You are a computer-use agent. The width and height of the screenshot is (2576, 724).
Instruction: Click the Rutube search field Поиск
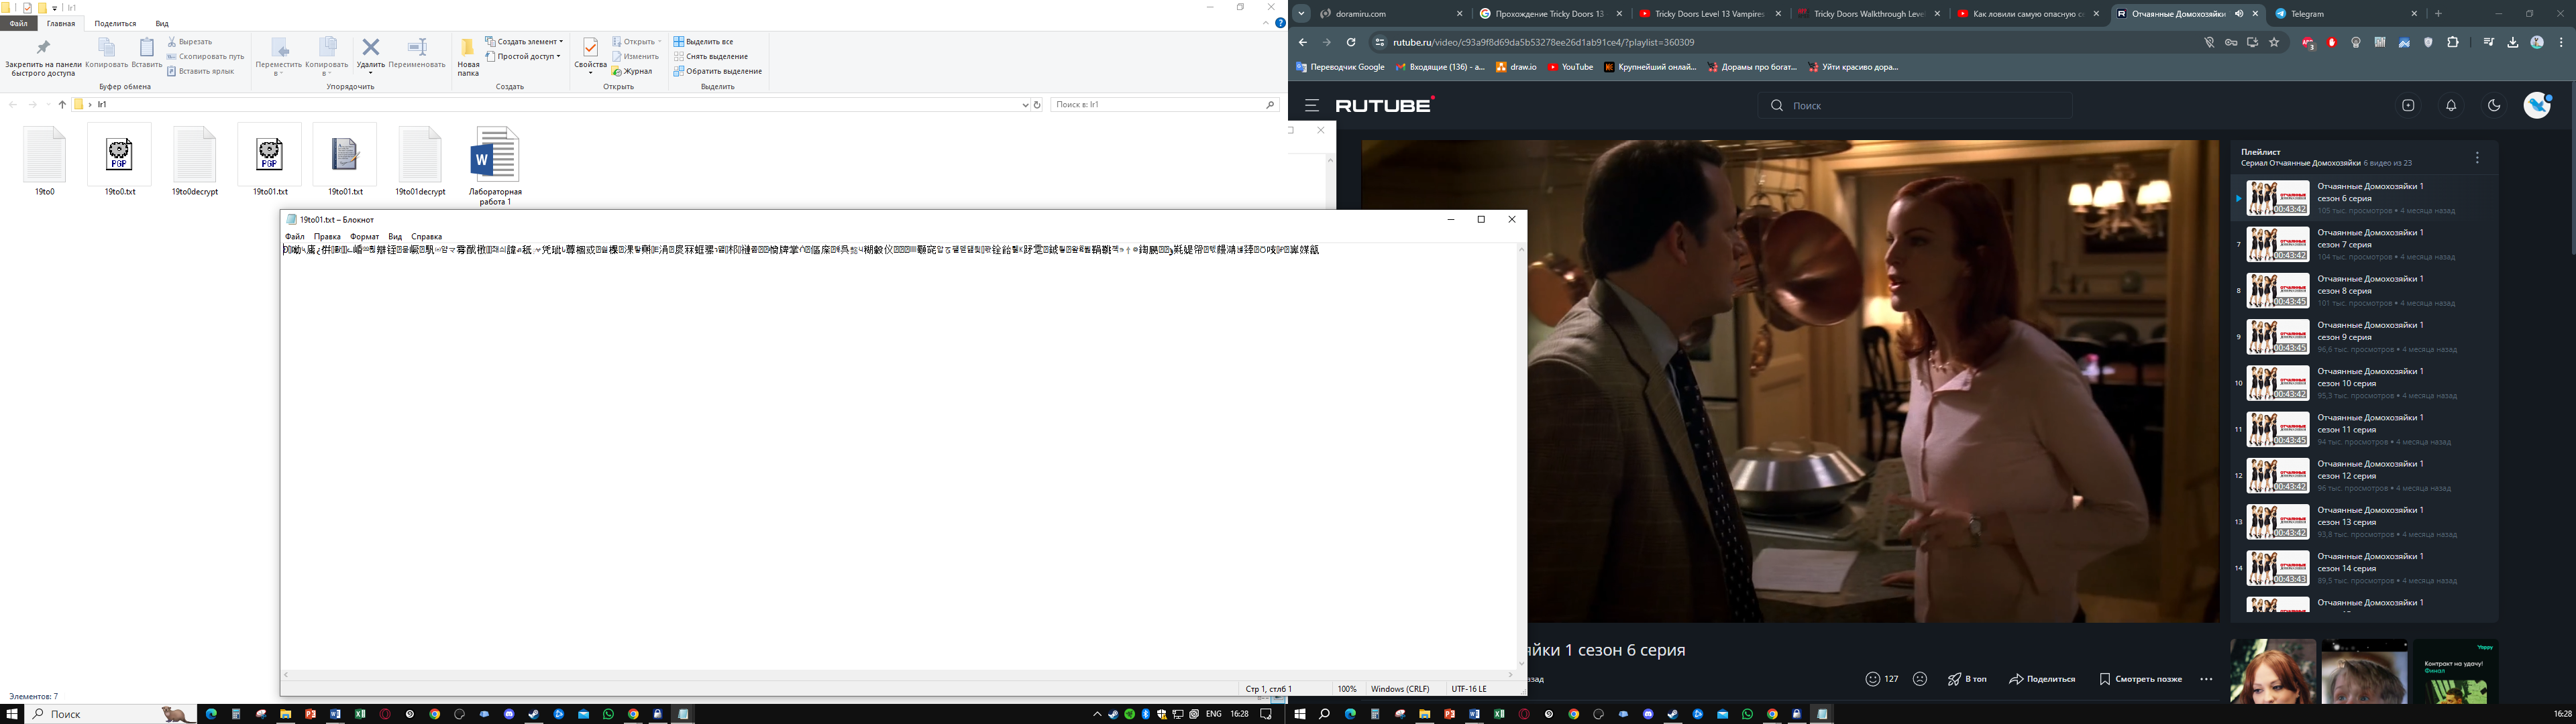pyautogui.click(x=1915, y=105)
